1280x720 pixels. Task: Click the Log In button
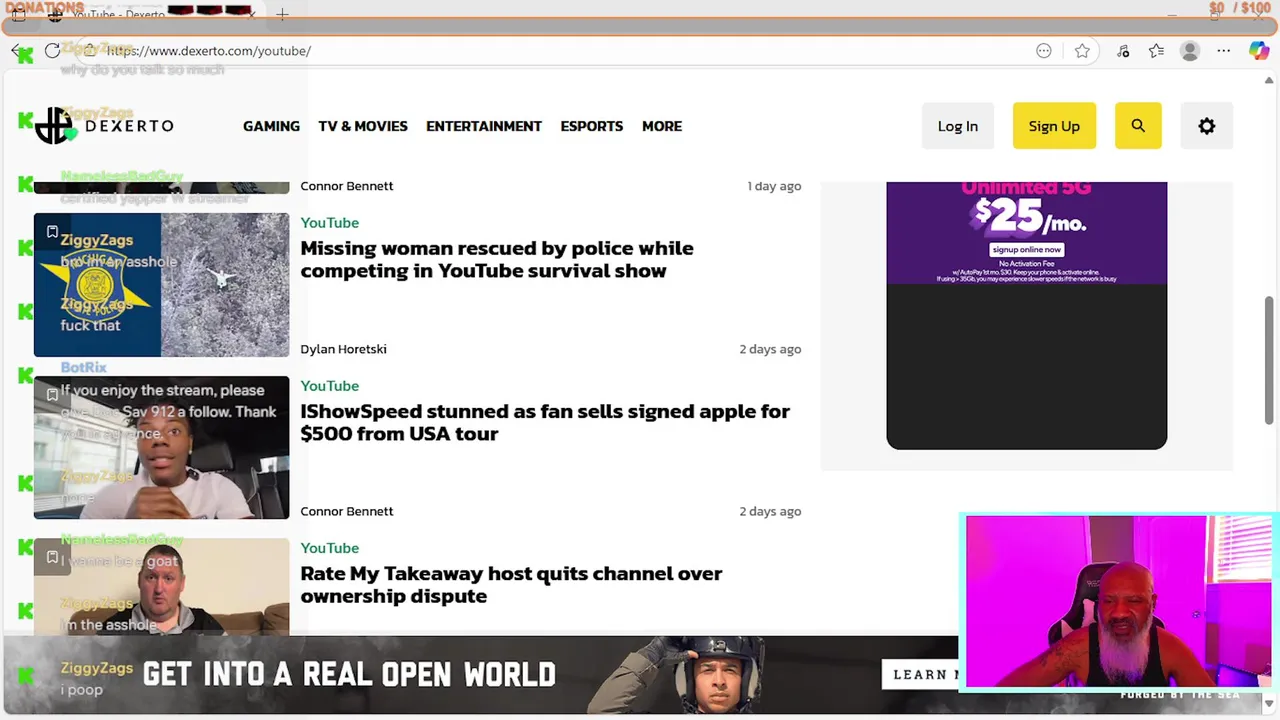tap(958, 126)
